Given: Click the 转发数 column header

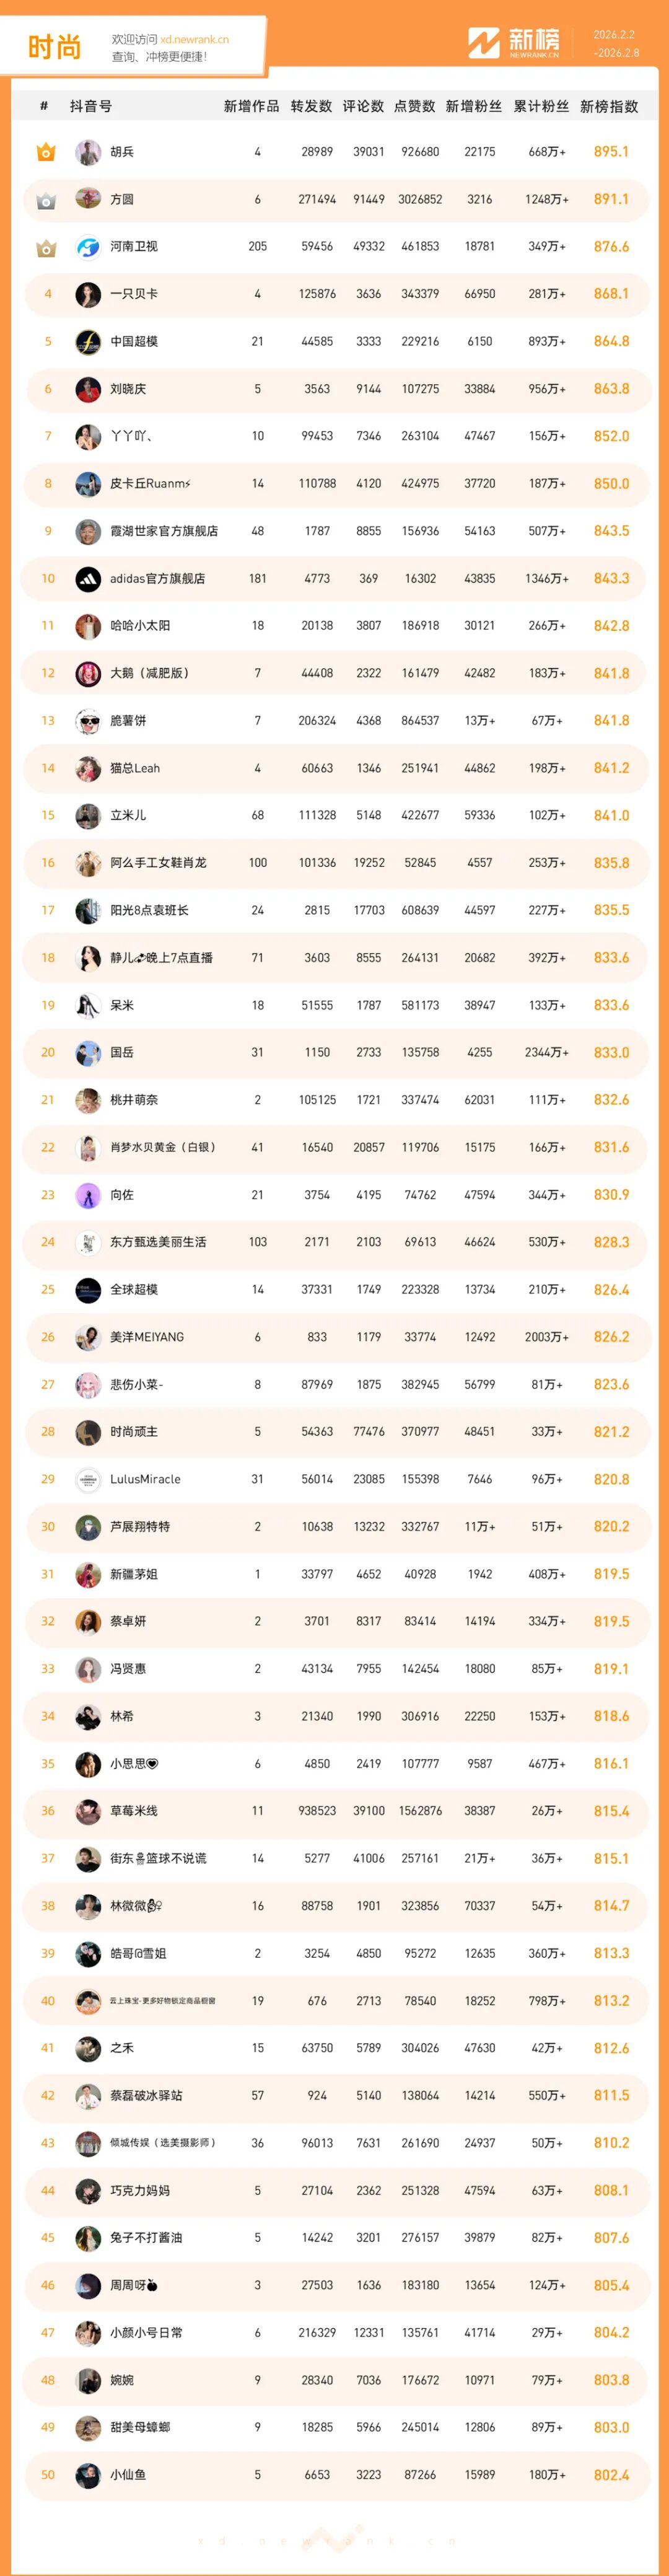Looking at the screenshot, I should (x=311, y=106).
